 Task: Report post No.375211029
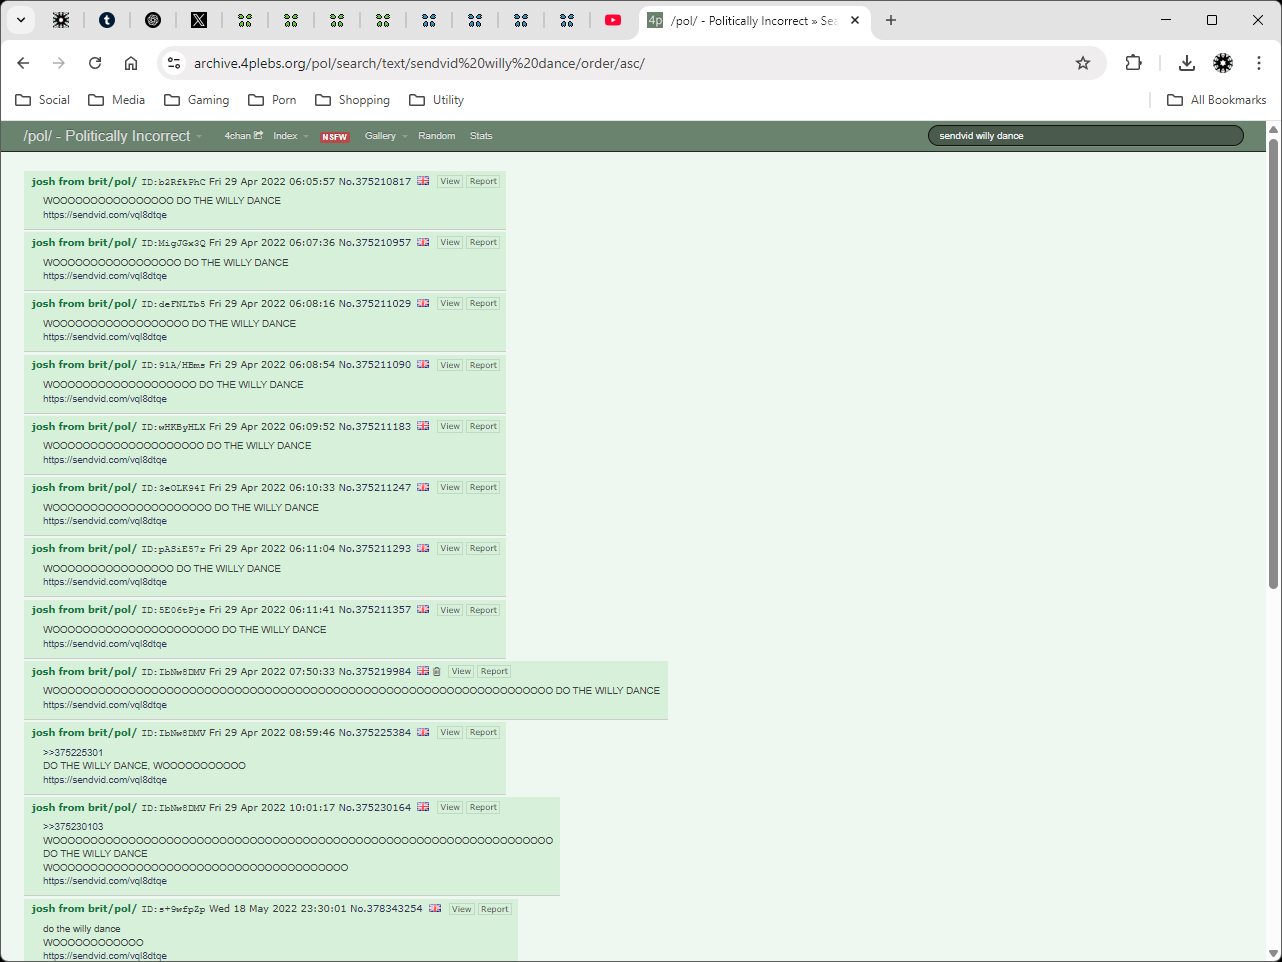coord(483,303)
